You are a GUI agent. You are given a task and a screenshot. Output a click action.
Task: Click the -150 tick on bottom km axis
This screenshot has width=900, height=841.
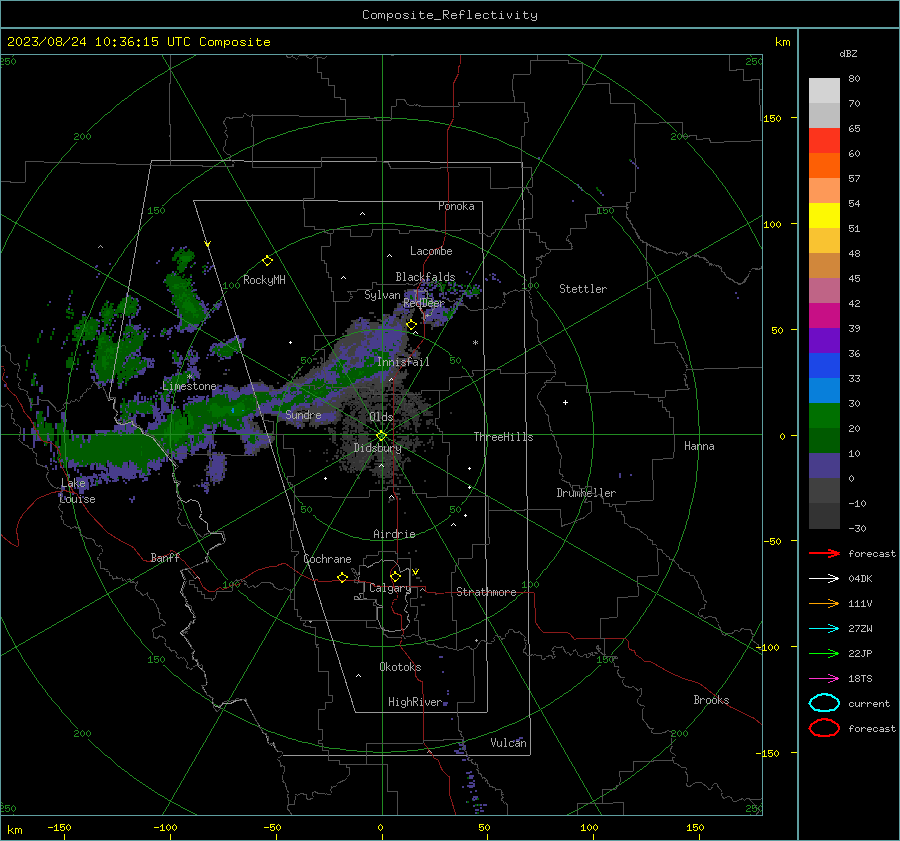pos(60,827)
